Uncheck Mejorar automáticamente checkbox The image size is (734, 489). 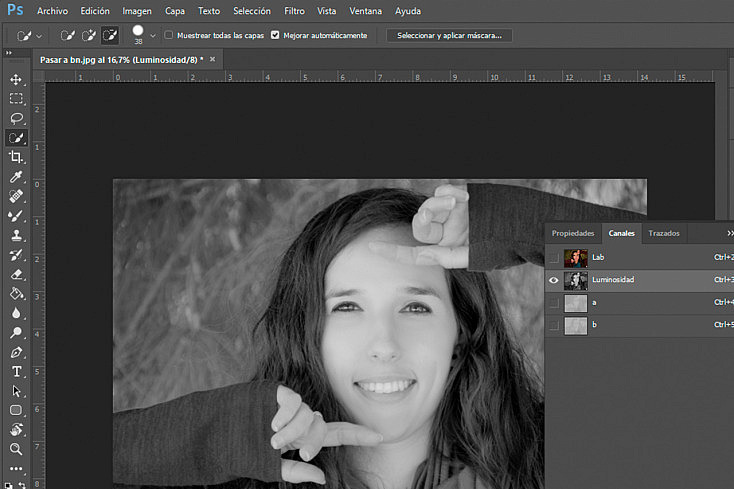pyautogui.click(x=275, y=35)
